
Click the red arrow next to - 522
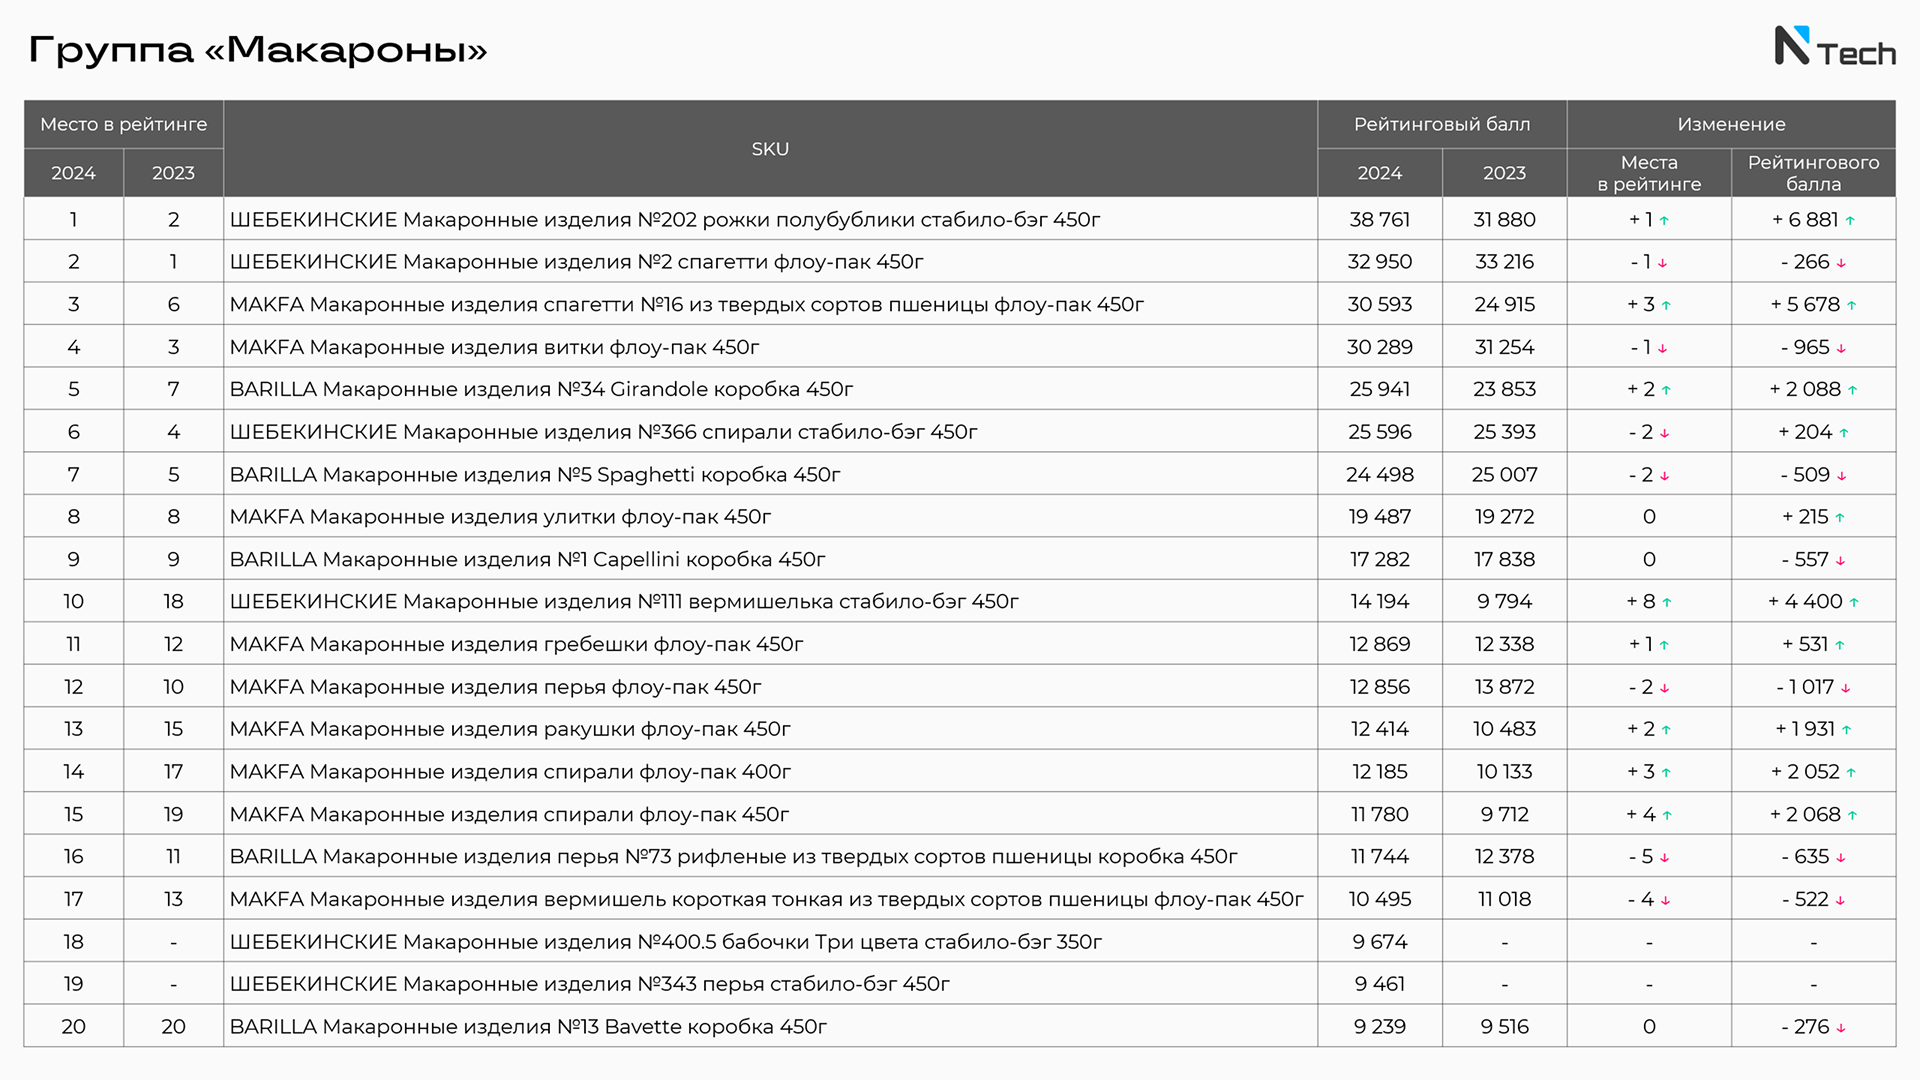(x=1840, y=901)
